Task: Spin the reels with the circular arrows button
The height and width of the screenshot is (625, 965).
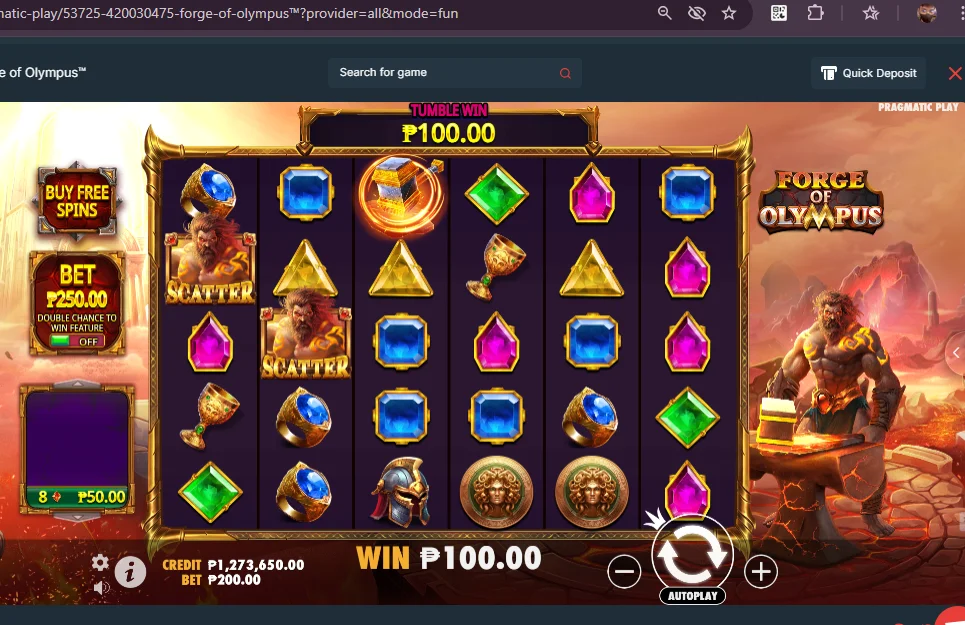Action: [692, 552]
